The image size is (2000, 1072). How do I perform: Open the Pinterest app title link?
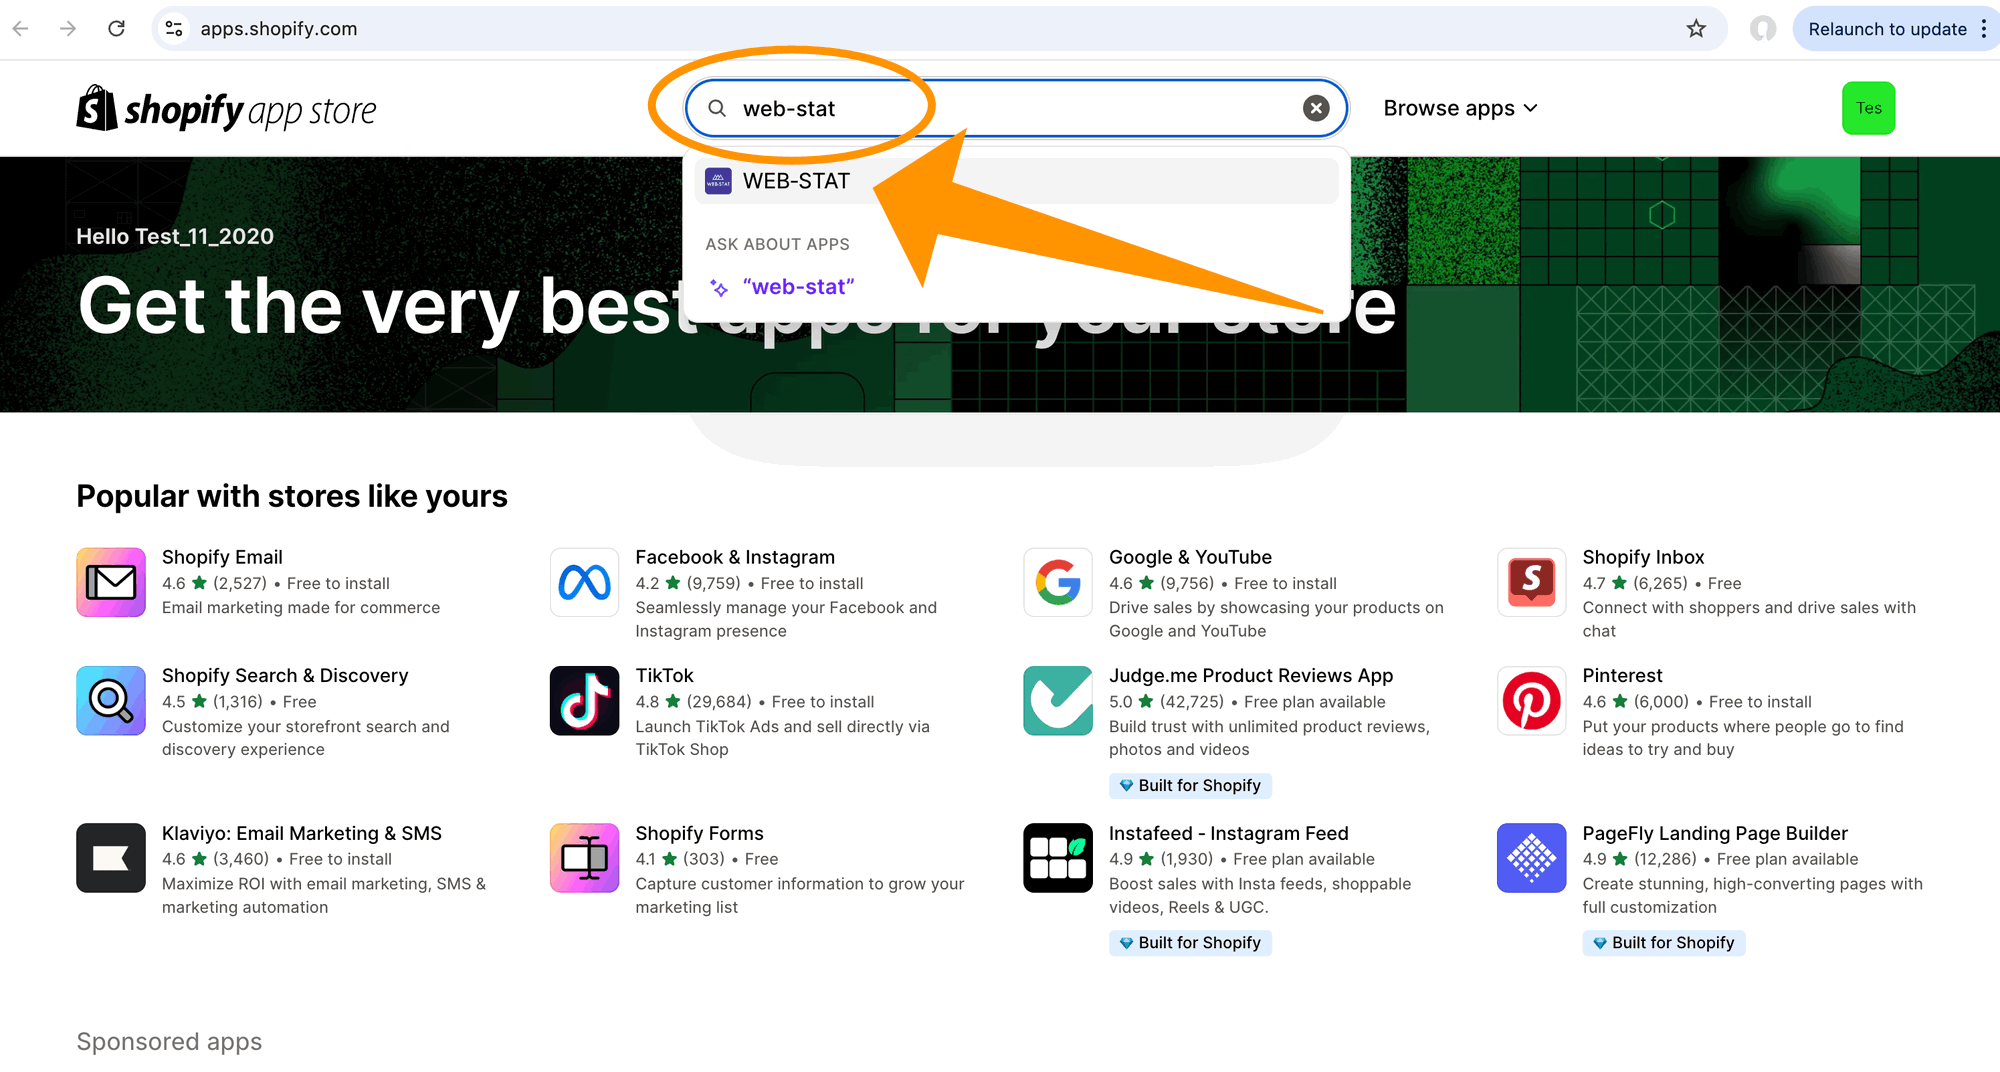click(1622, 675)
